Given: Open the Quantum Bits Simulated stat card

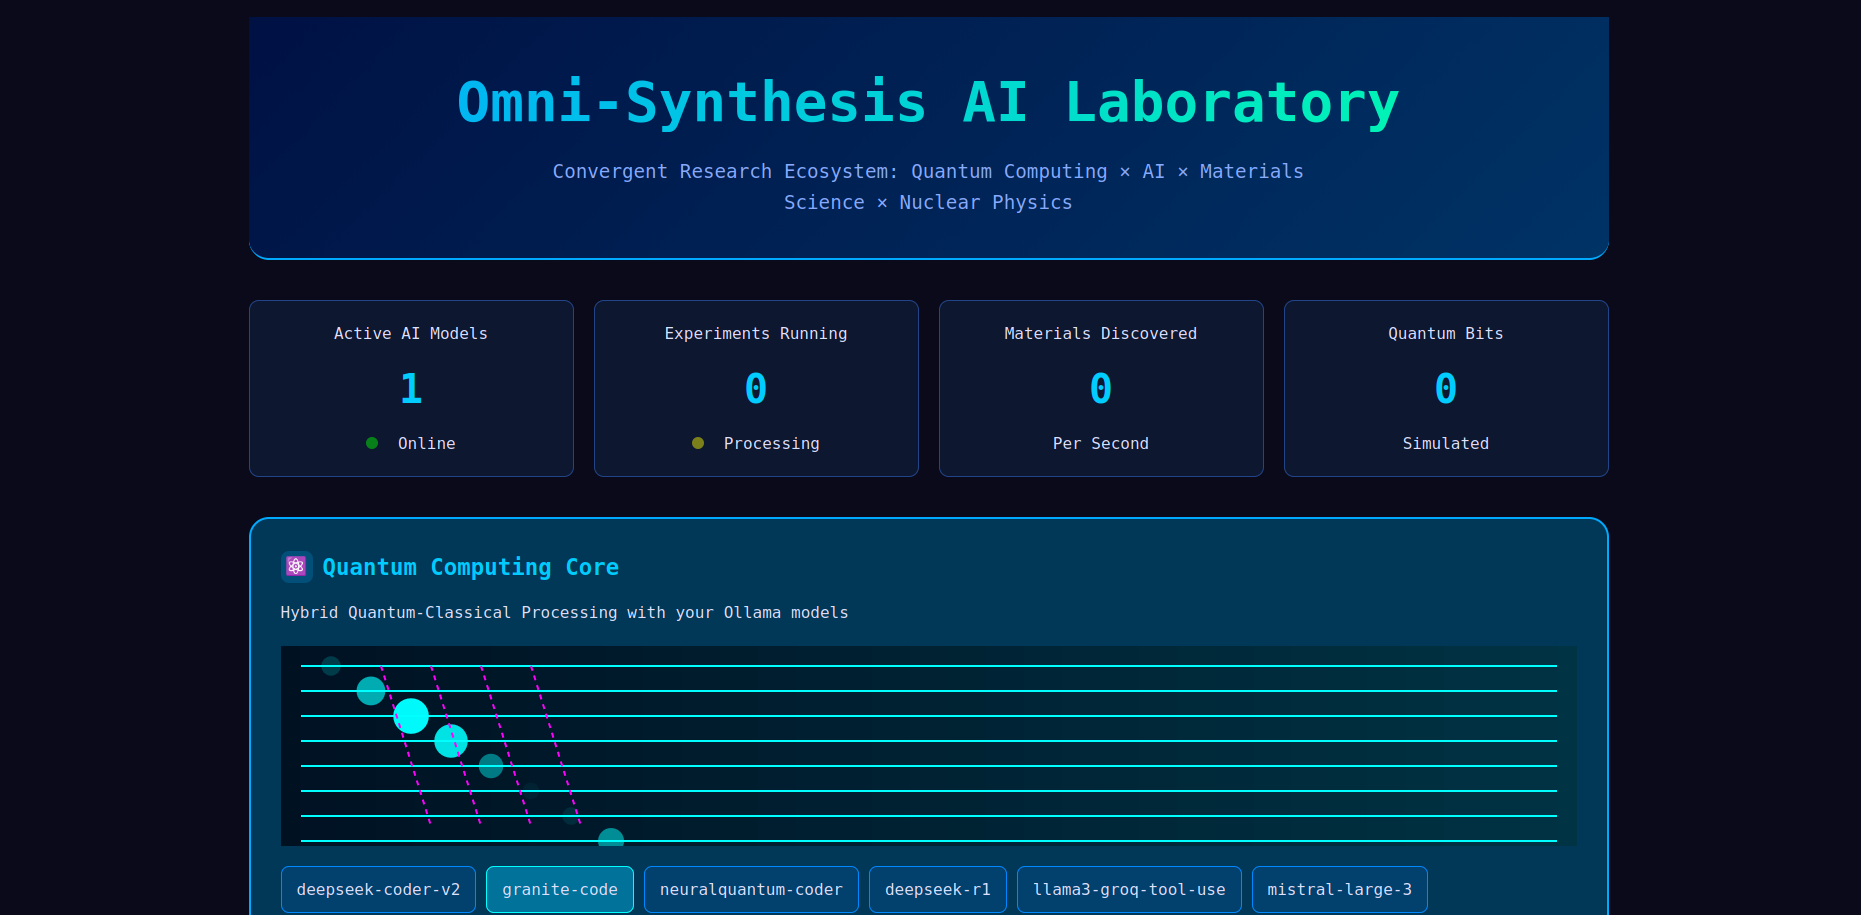Looking at the screenshot, I should click(1445, 388).
